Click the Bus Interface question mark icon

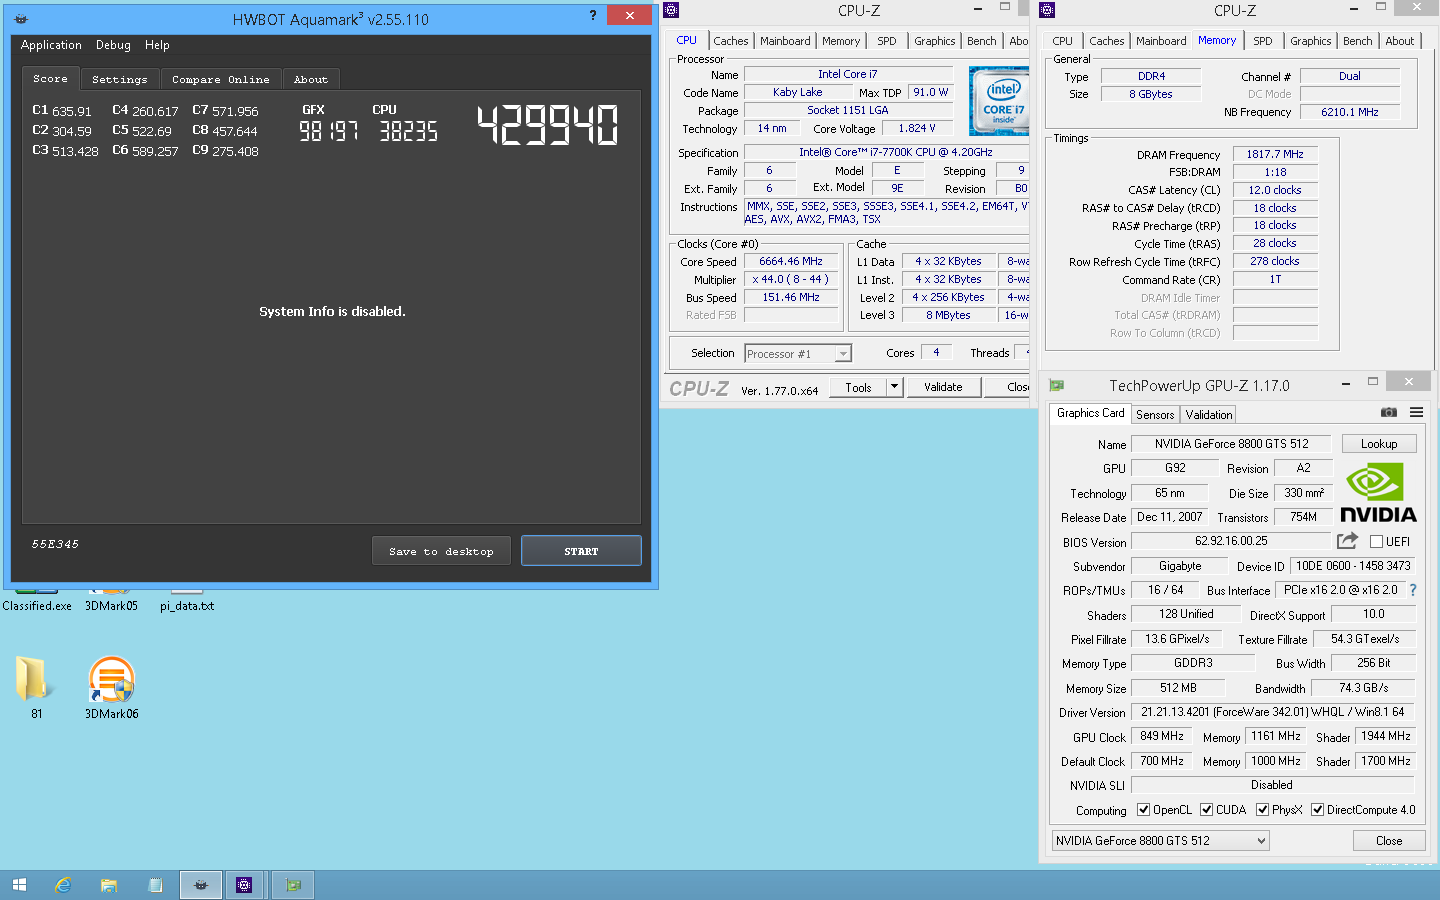point(1413,590)
